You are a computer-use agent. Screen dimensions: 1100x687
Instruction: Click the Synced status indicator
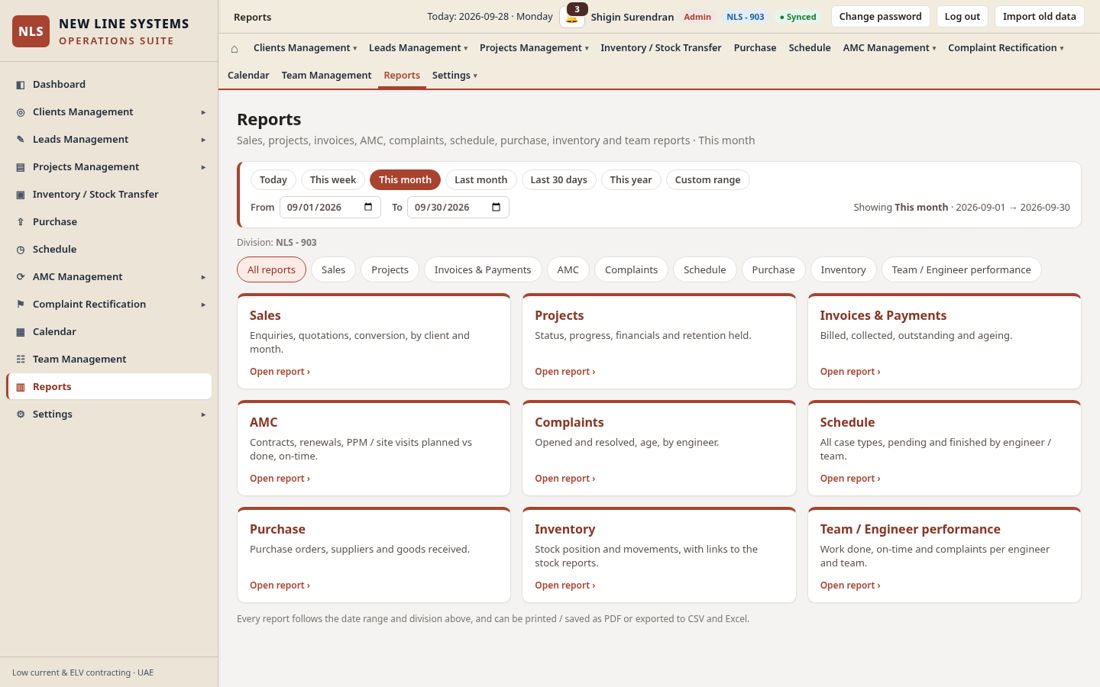click(798, 17)
